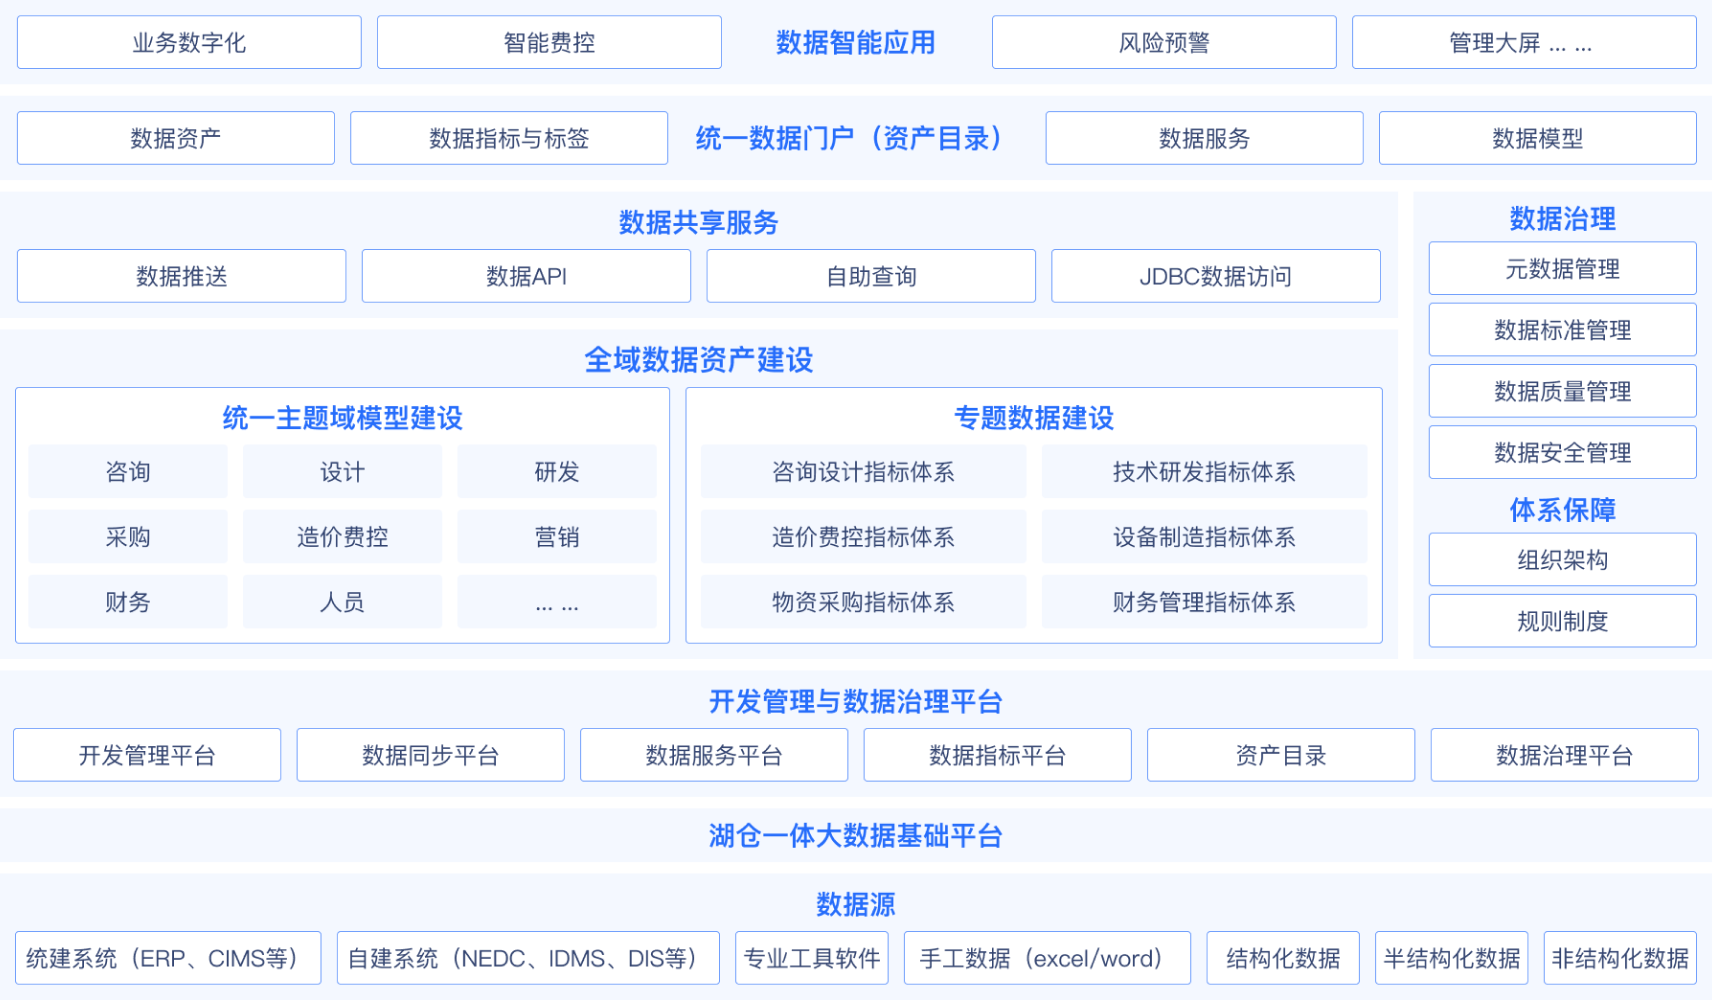Image resolution: width=1712 pixels, height=1000 pixels.
Task: Open 数据指标与标签
Action: 508,138
